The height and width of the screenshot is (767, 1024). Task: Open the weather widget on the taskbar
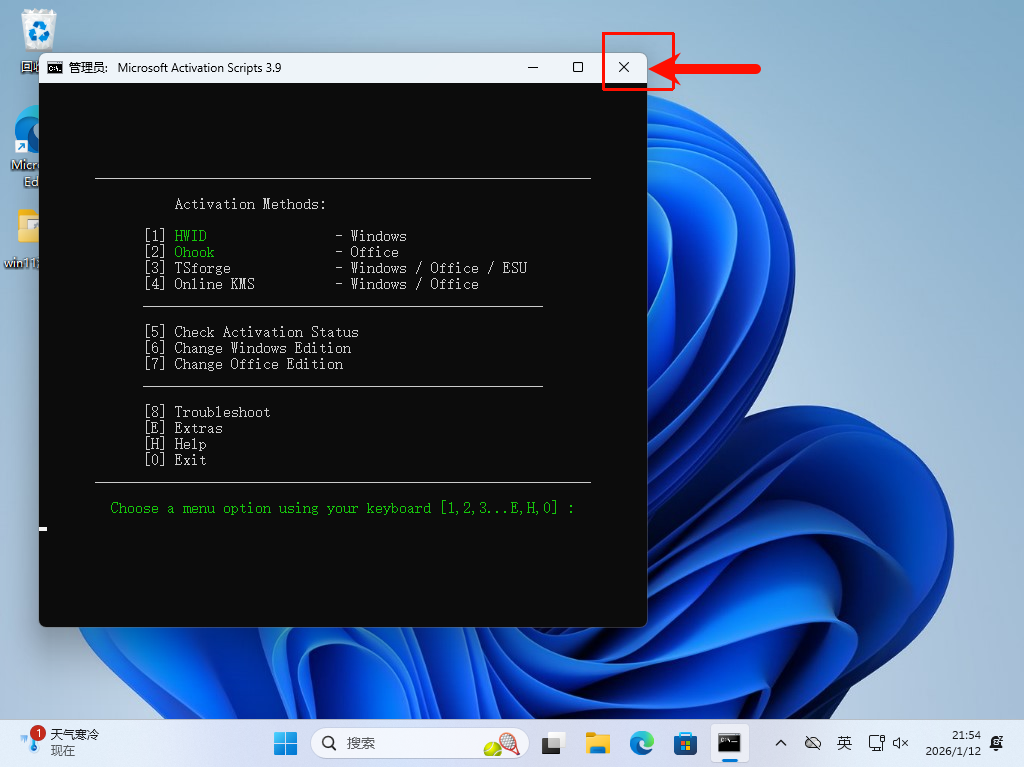tap(62, 742)
